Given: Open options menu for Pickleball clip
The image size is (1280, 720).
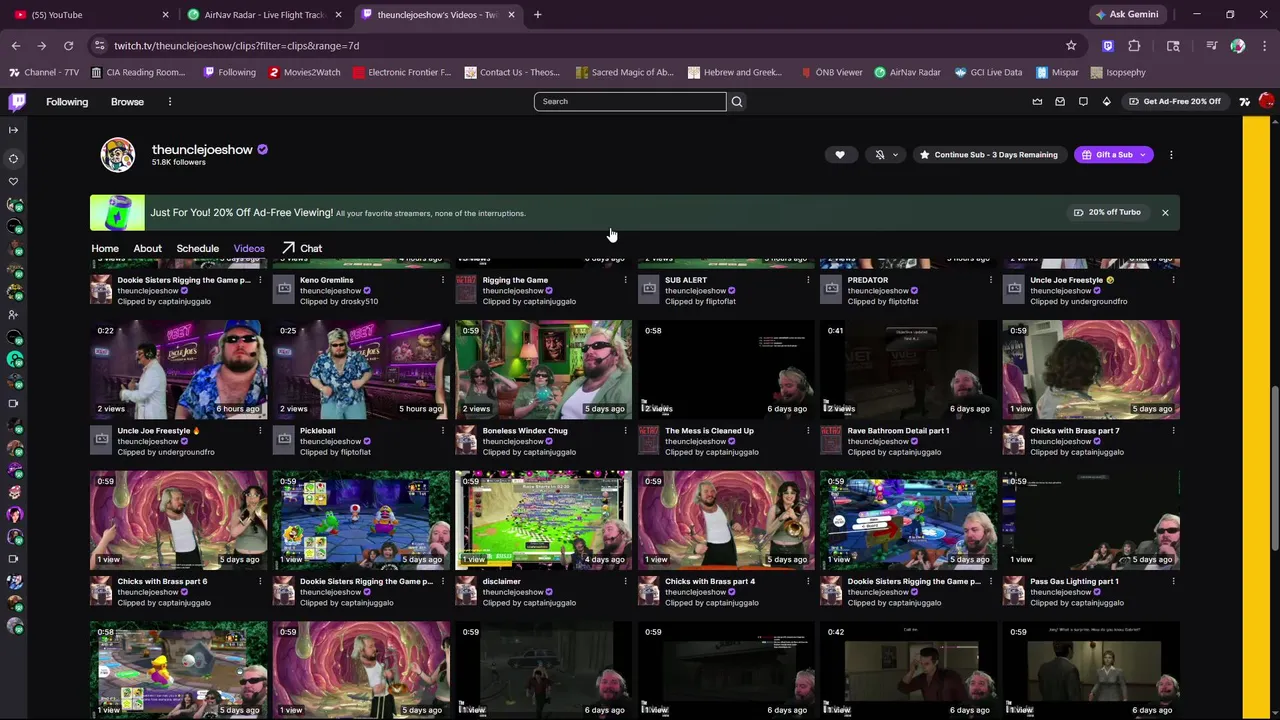Looking at the screenshot, I should pos(443,431).
